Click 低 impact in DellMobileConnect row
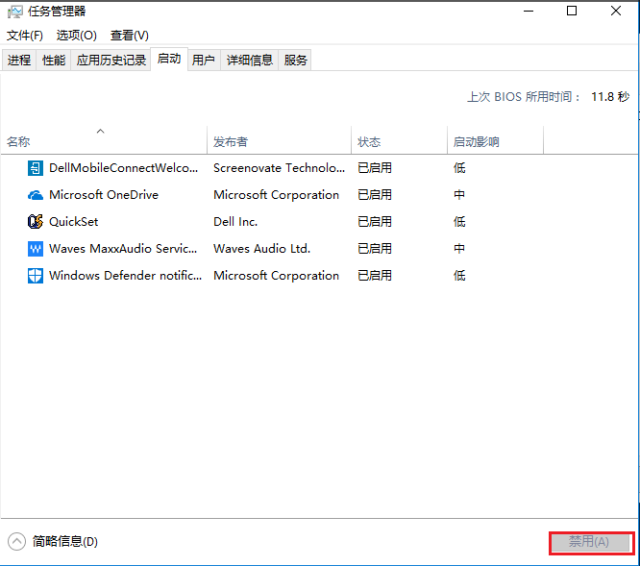640x566 pixels. (x=459, y=168)
